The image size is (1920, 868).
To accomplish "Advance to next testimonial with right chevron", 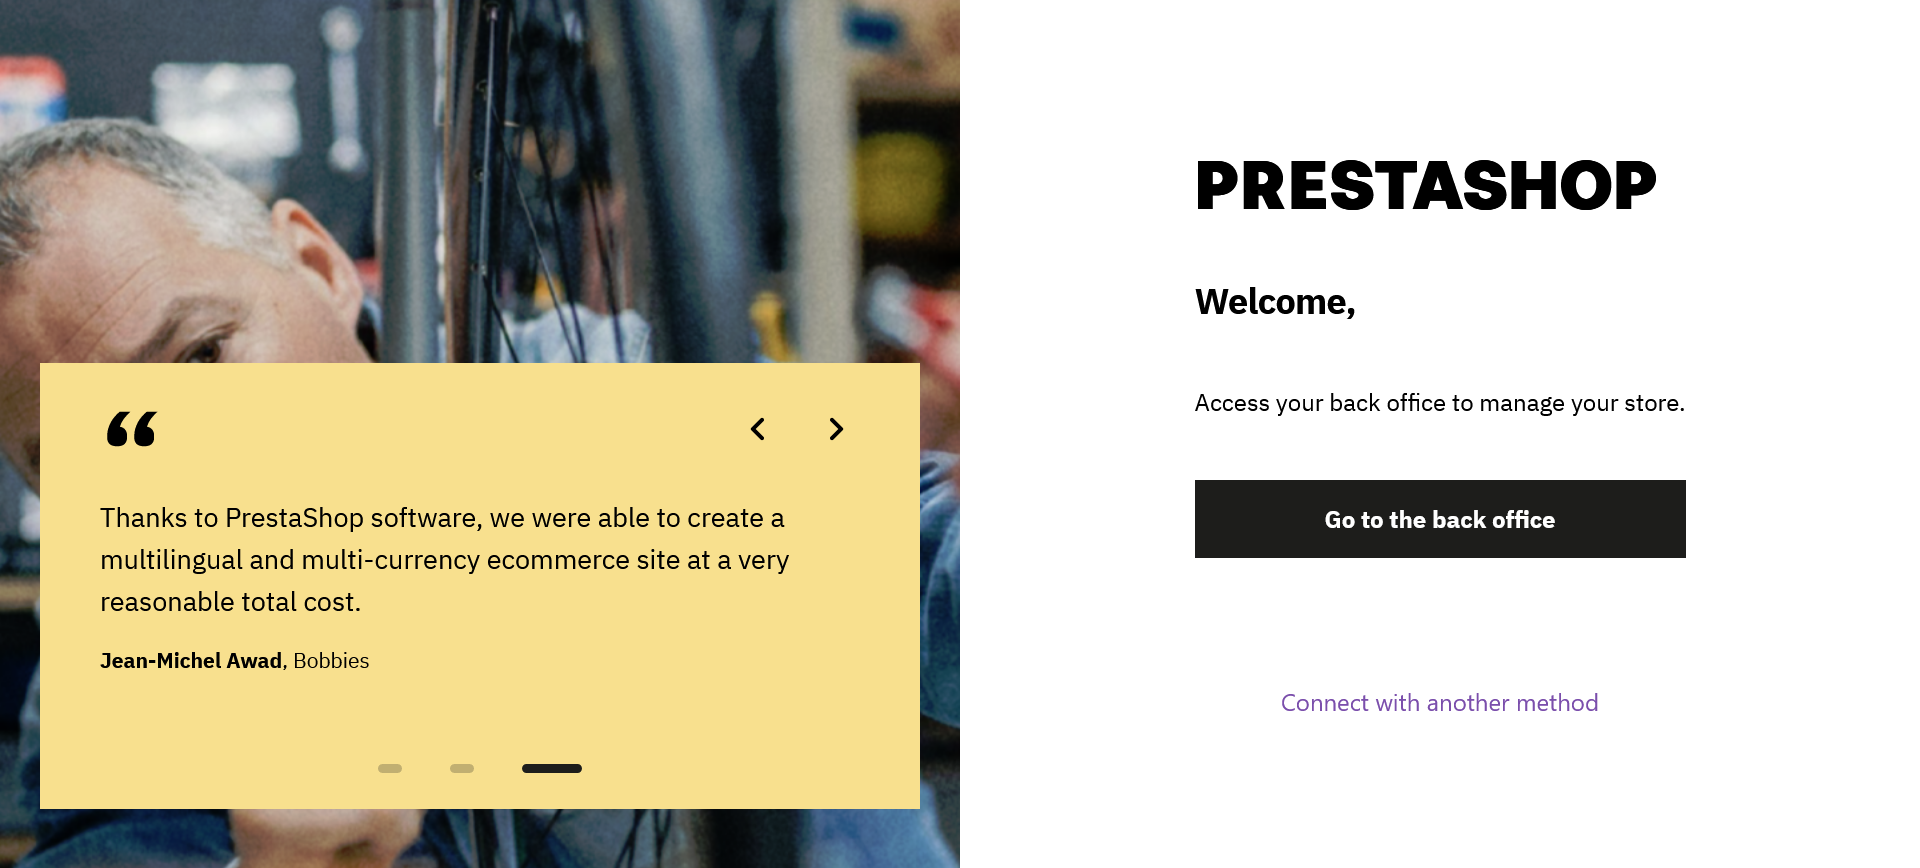I will (x=836, y=429).
